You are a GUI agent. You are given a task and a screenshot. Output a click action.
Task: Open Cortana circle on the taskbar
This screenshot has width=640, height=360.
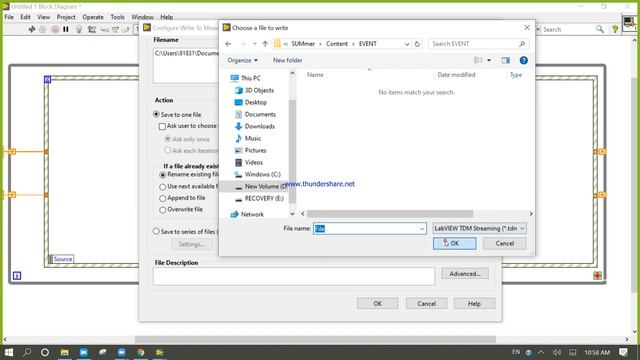(x=45, y=352)
